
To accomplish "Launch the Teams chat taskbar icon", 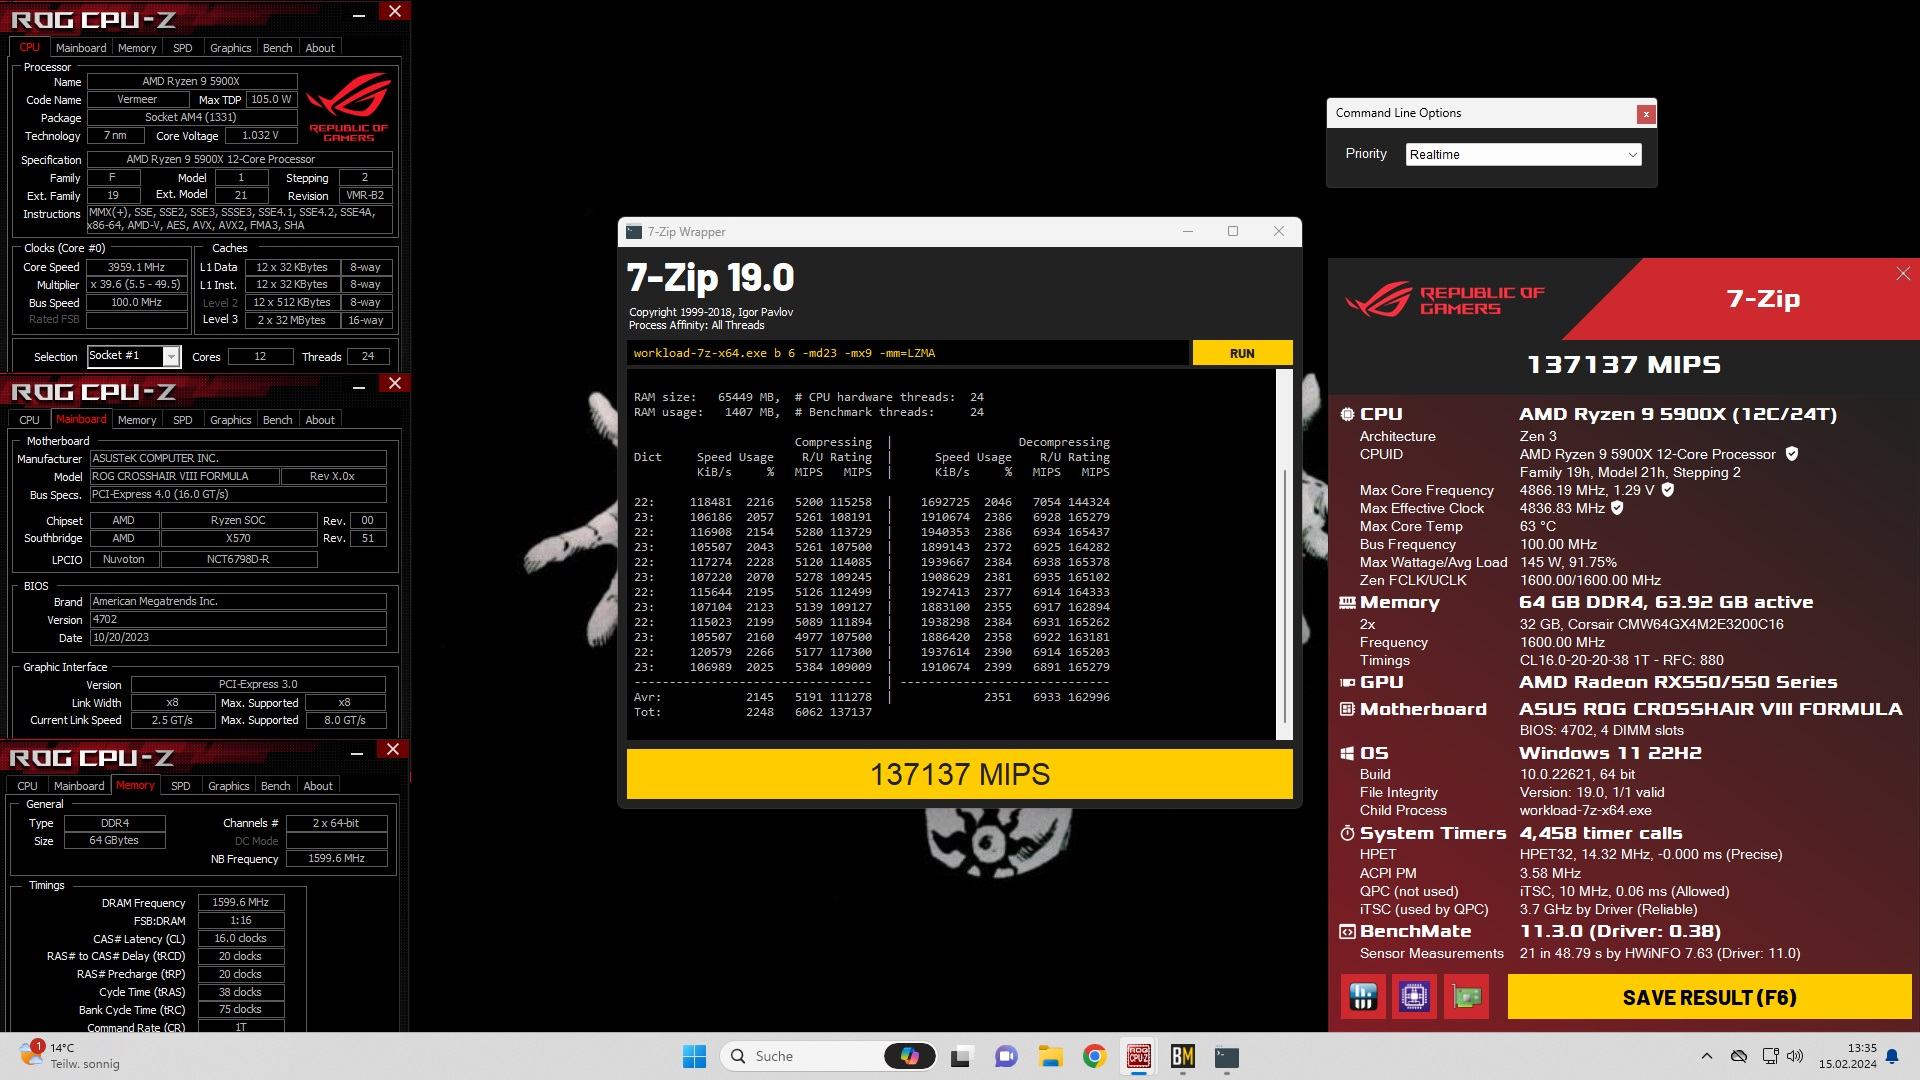I will [x=1006, y=1056].
